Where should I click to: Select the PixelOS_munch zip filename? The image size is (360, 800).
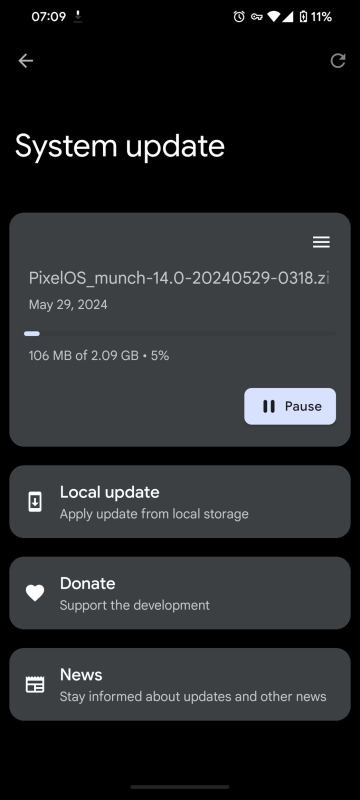point(179,279)
